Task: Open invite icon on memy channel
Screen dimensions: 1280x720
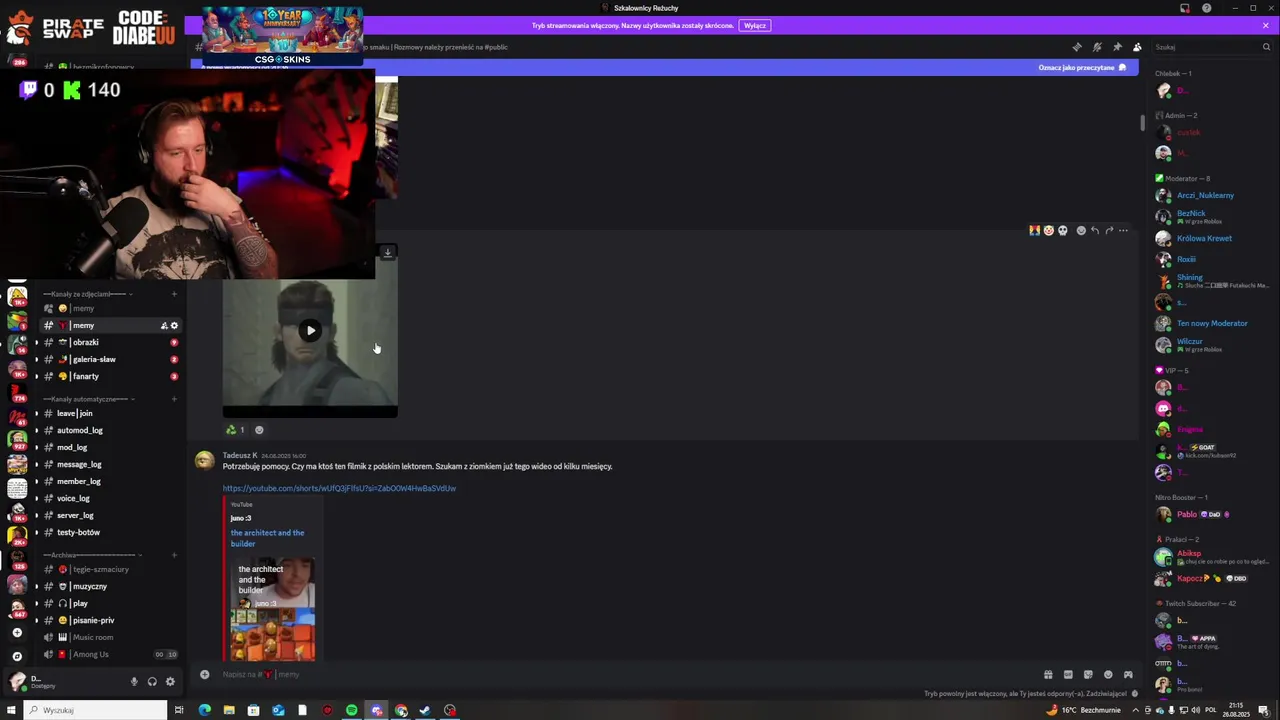Action: click(164, 325)
